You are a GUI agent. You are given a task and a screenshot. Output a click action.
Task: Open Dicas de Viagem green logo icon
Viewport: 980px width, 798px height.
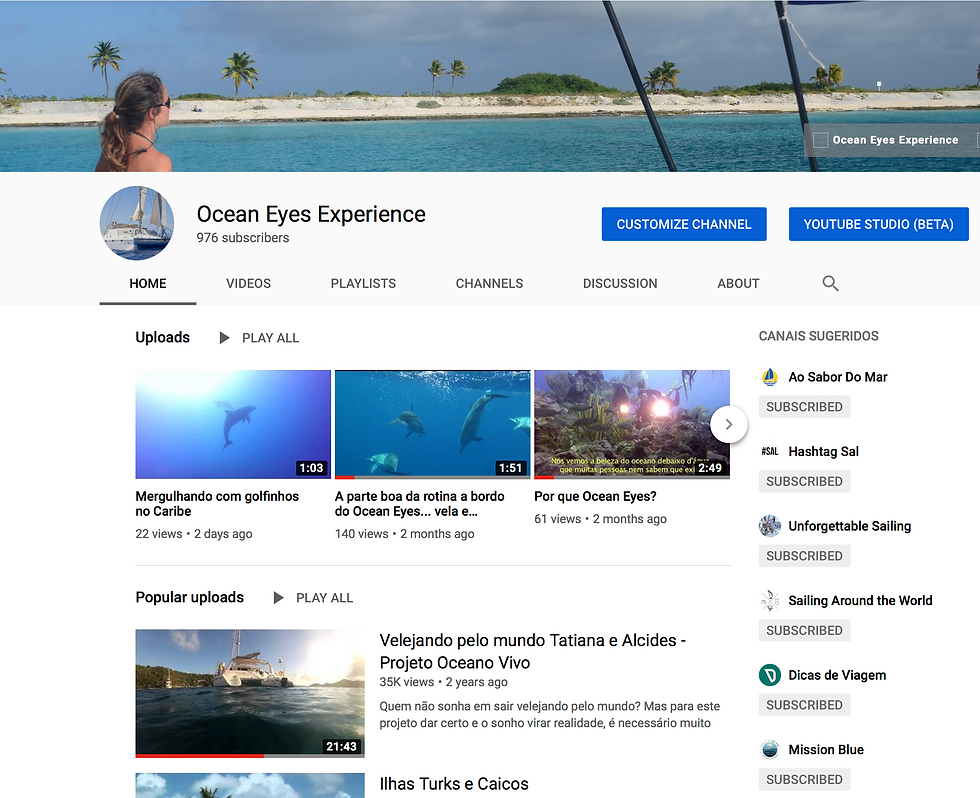coord(770,675)
